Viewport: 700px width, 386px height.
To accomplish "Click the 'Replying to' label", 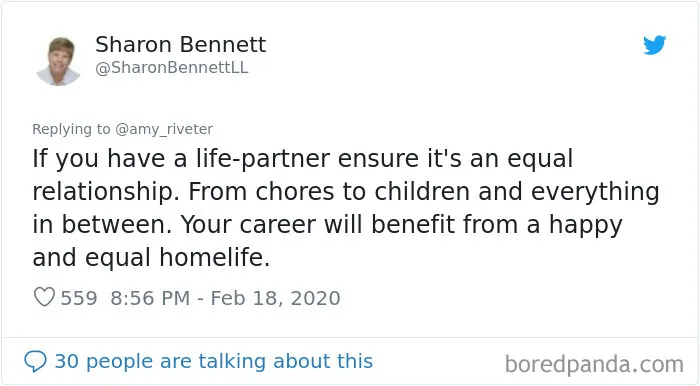I will tap(71, 129).
